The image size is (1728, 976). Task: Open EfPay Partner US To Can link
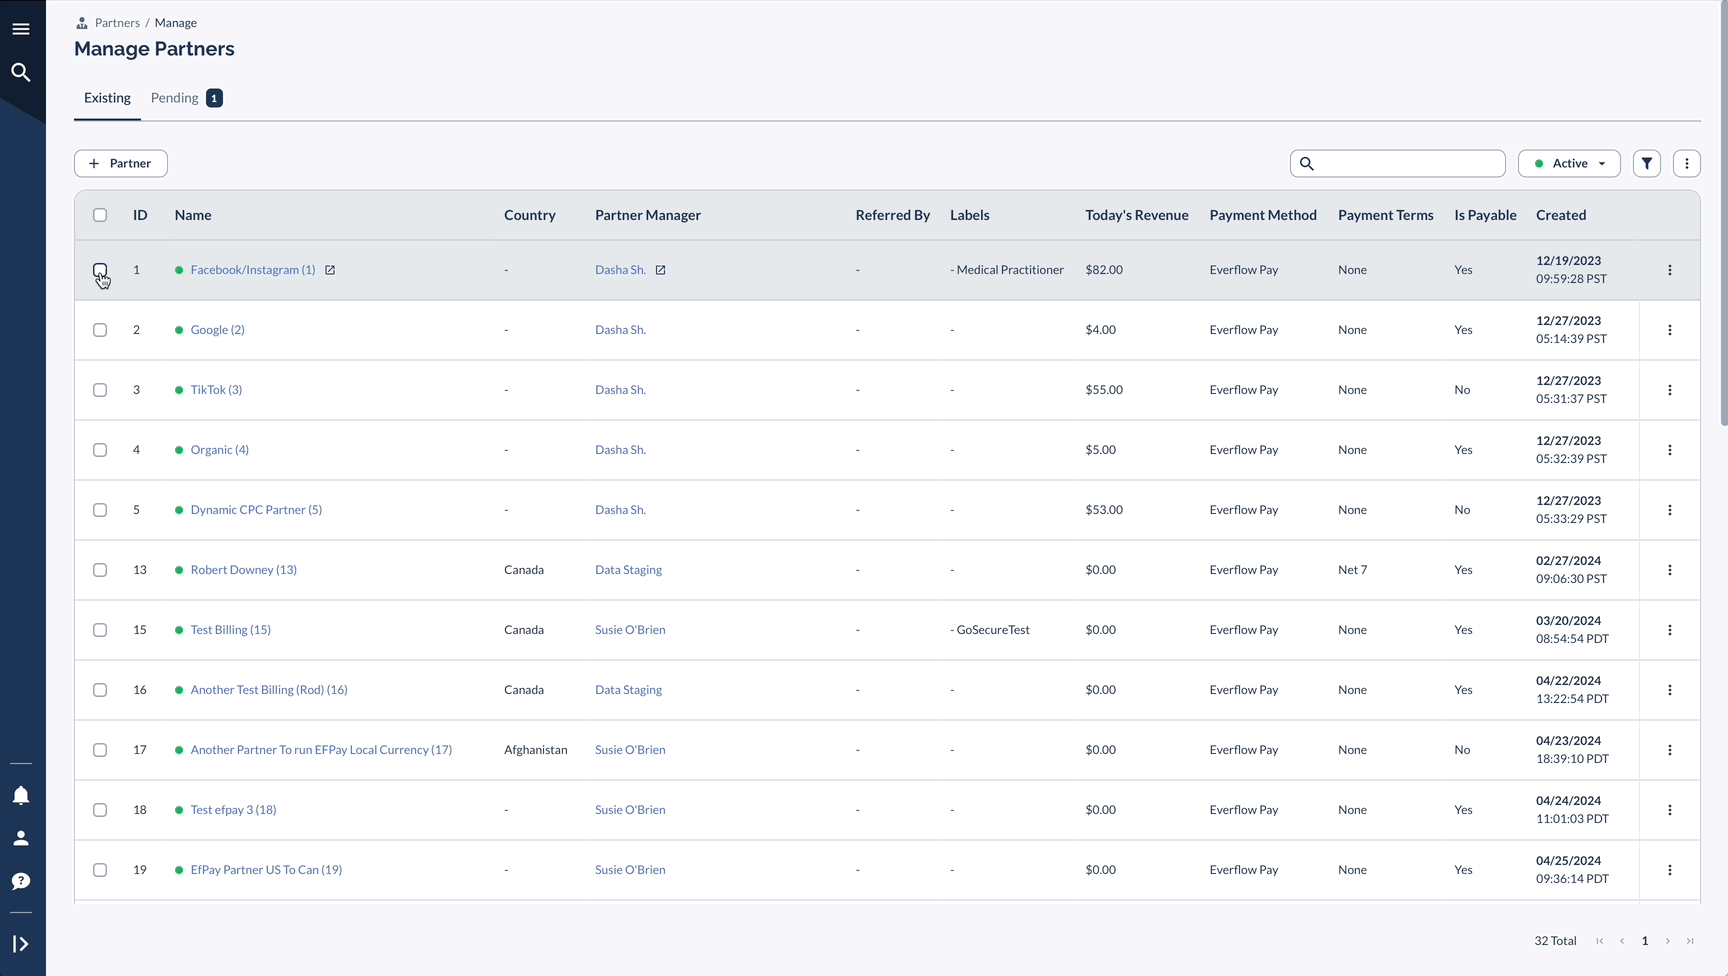(x=266, y=870)
